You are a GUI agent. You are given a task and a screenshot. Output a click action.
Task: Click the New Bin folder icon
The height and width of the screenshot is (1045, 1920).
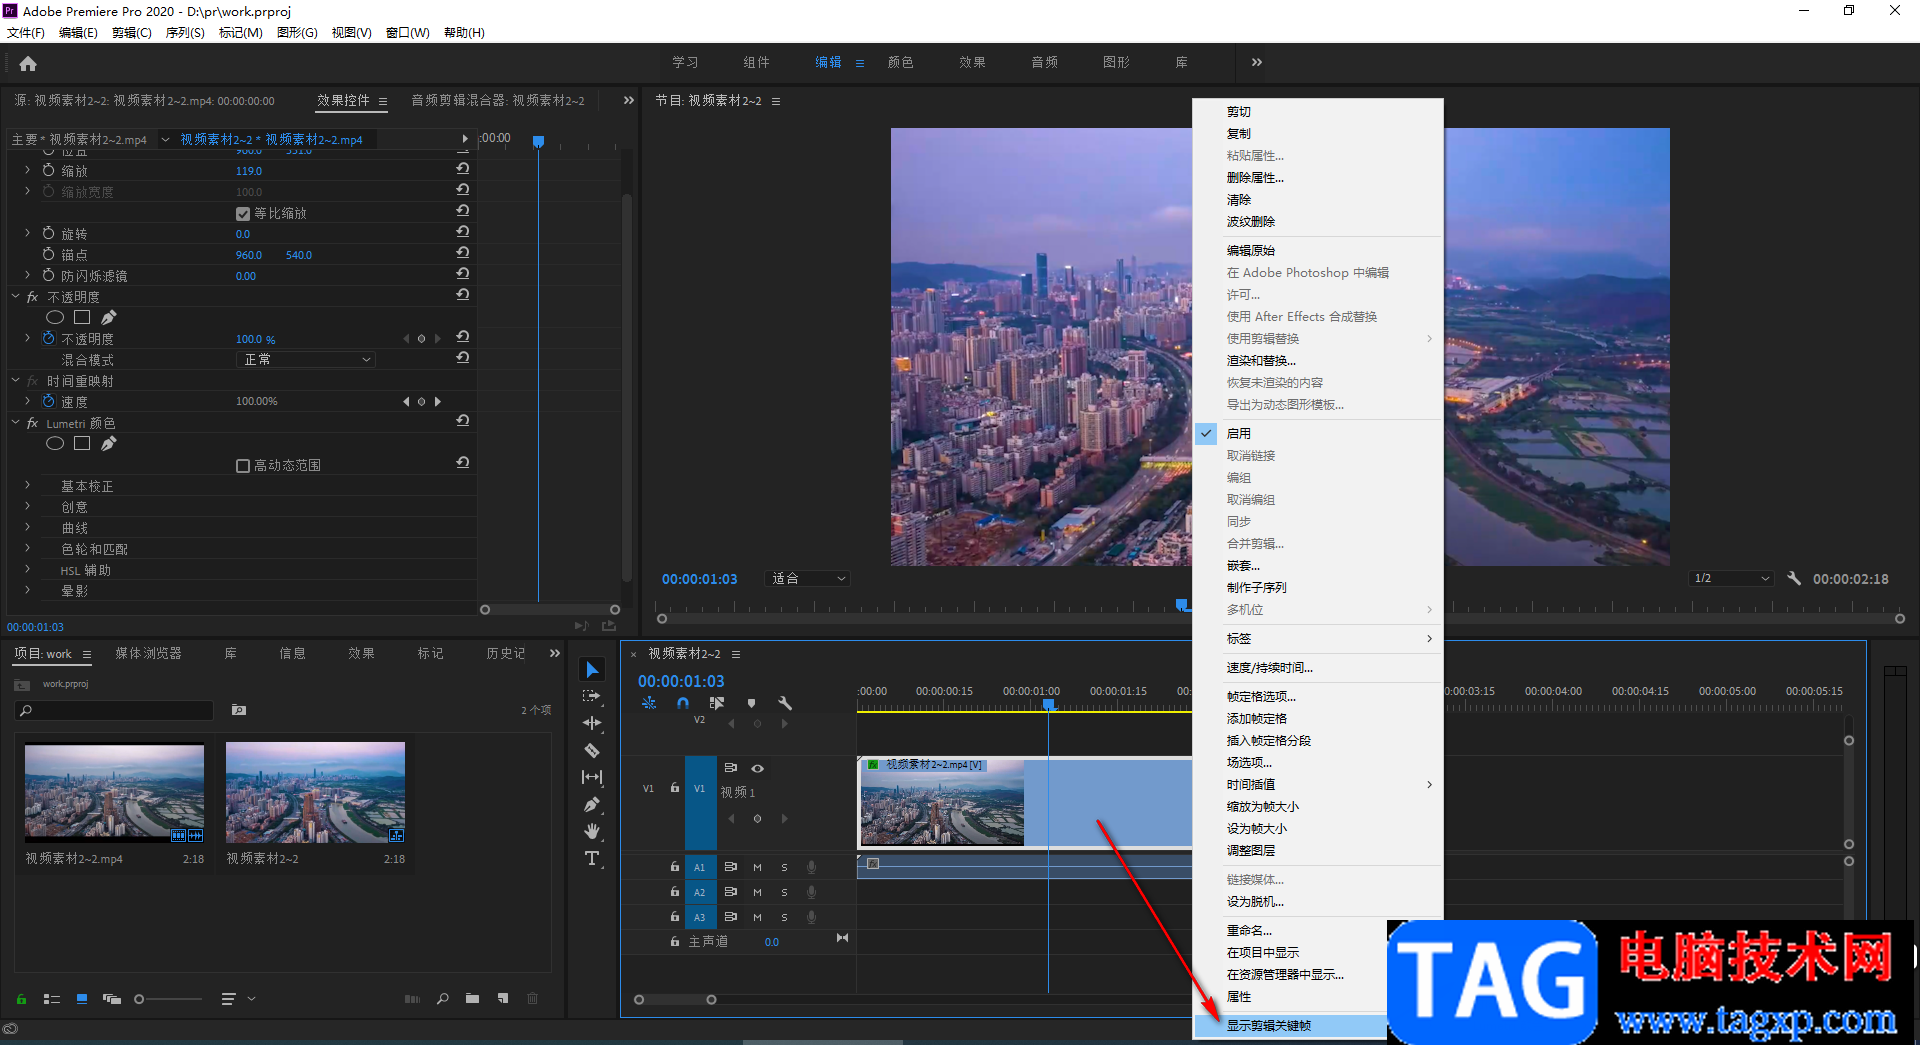click(472, 998)
